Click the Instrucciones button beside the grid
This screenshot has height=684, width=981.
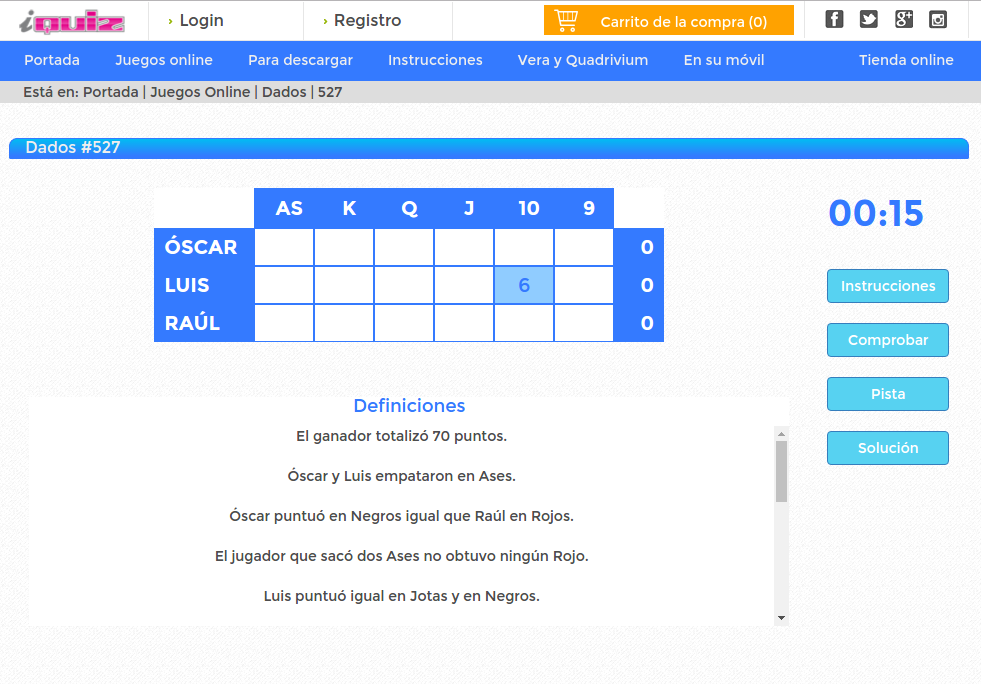point(888,286)
